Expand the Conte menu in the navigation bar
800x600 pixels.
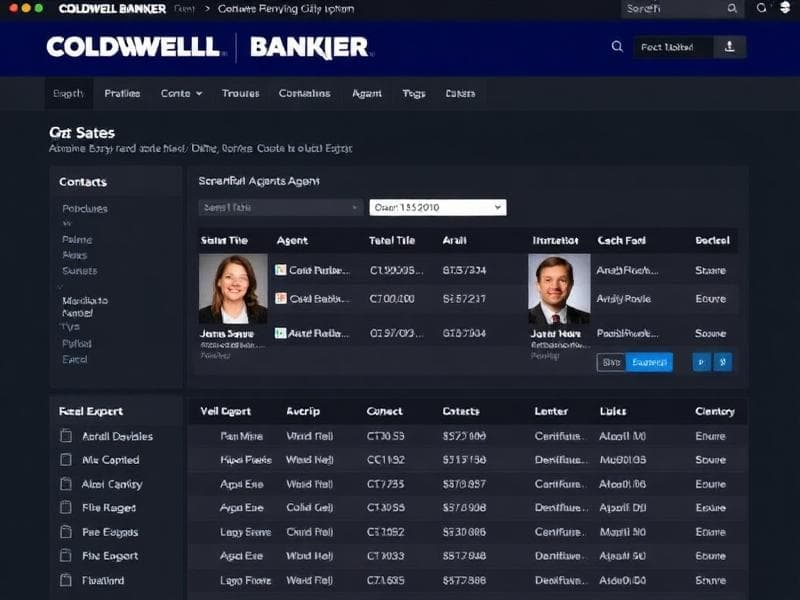coord(181,93)
